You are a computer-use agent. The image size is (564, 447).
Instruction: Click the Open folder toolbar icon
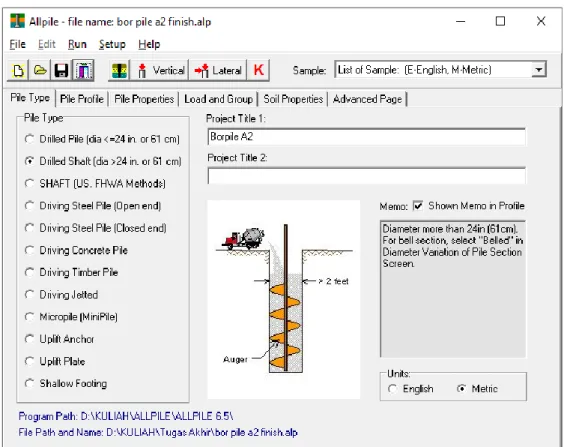[40, 70]
